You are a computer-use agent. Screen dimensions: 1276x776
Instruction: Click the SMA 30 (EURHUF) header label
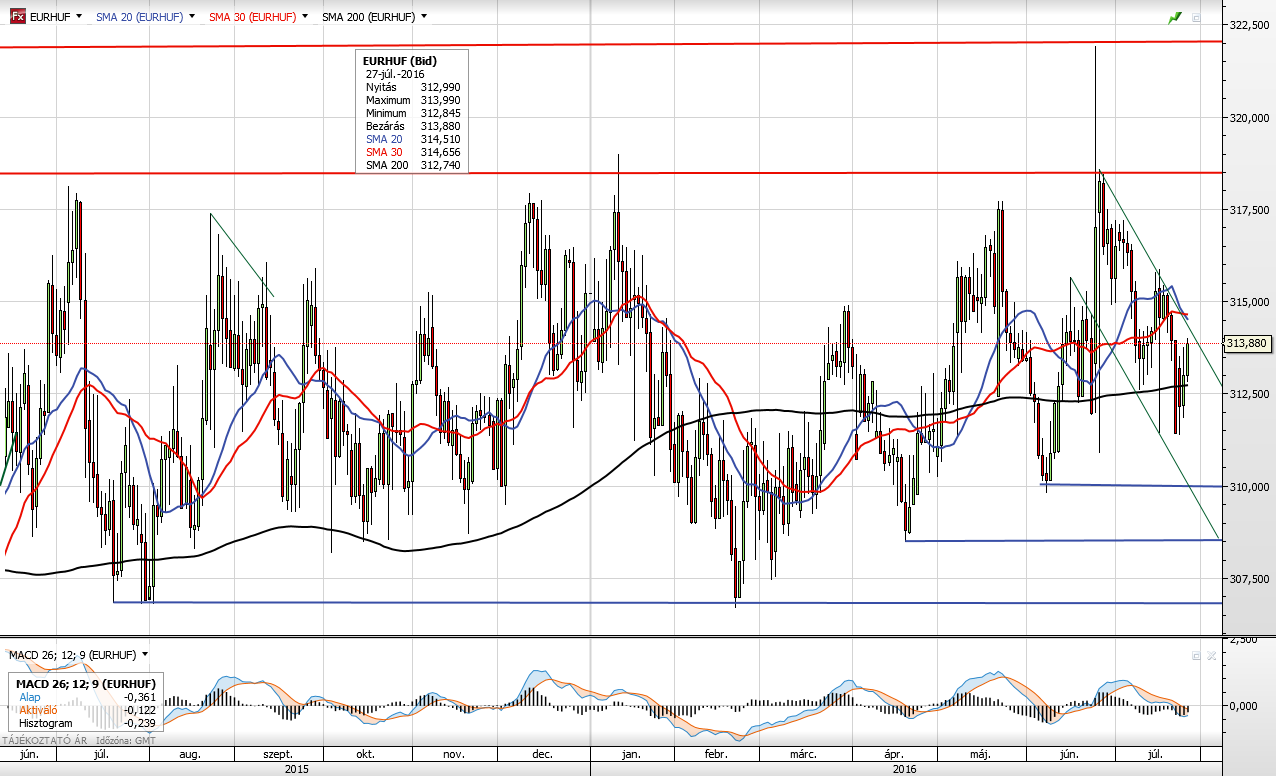[253, 17]
